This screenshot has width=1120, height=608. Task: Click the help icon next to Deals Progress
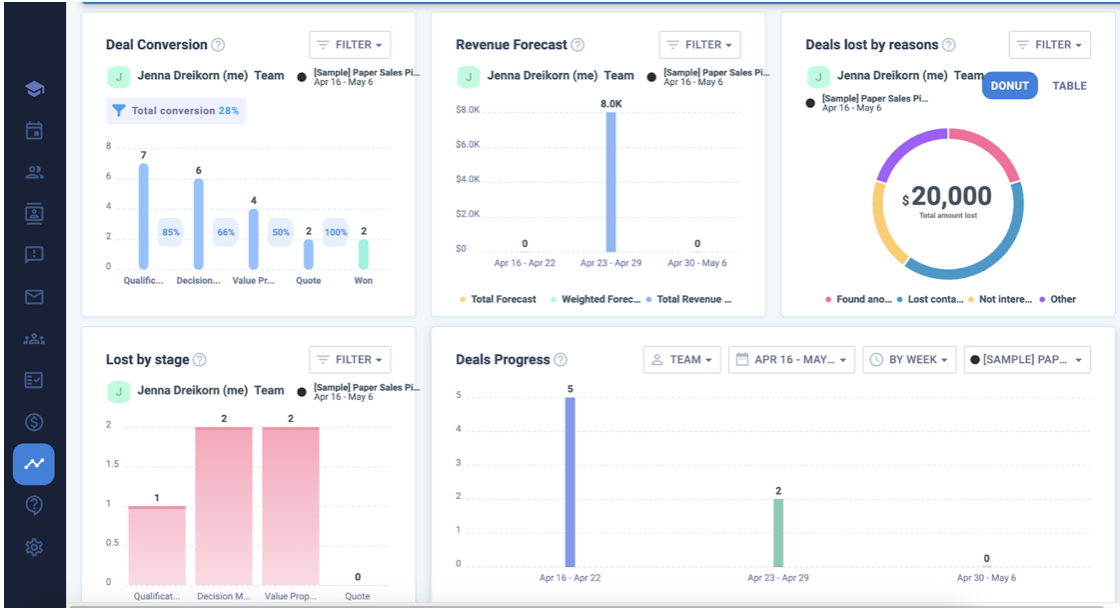(x=560, y=360)
